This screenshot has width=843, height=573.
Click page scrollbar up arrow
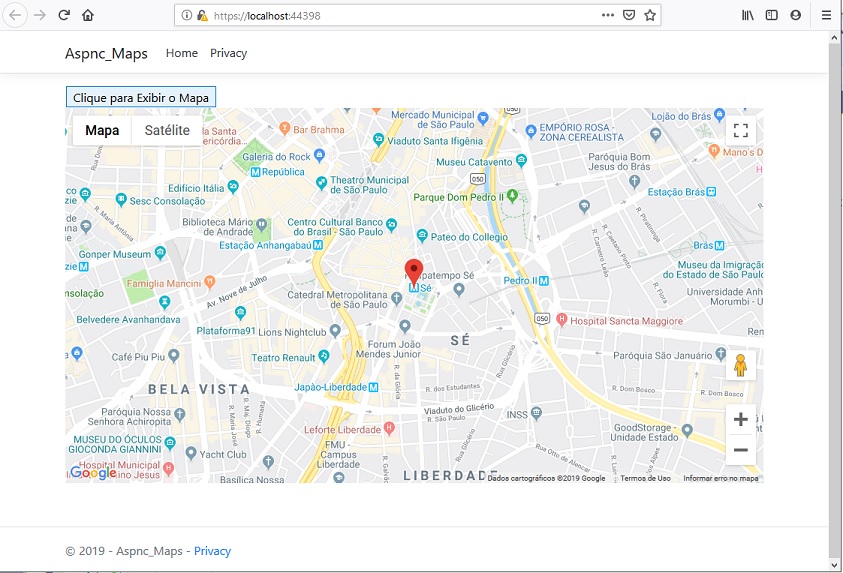click(x=834, y=38)
